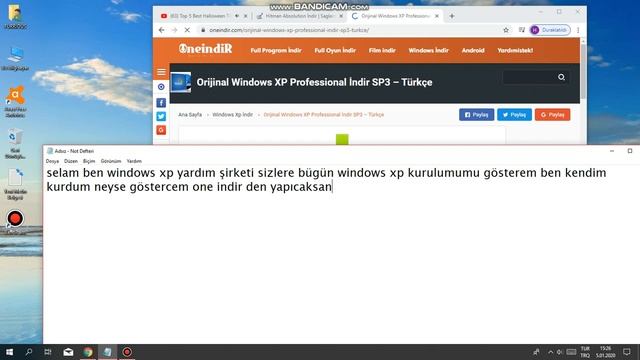Select the Bandicam desktop shortcut
Screen dimensions: 640x360
point(16,222)
